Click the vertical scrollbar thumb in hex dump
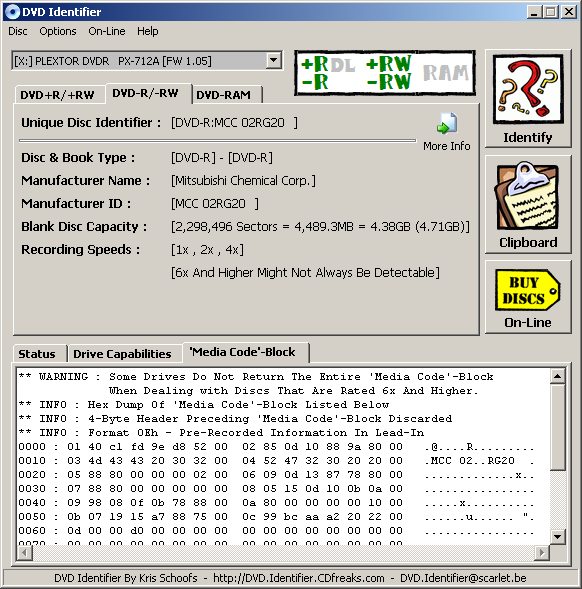Image resolution: width=582 pixels, height=589 pixels. pos(558,427)
